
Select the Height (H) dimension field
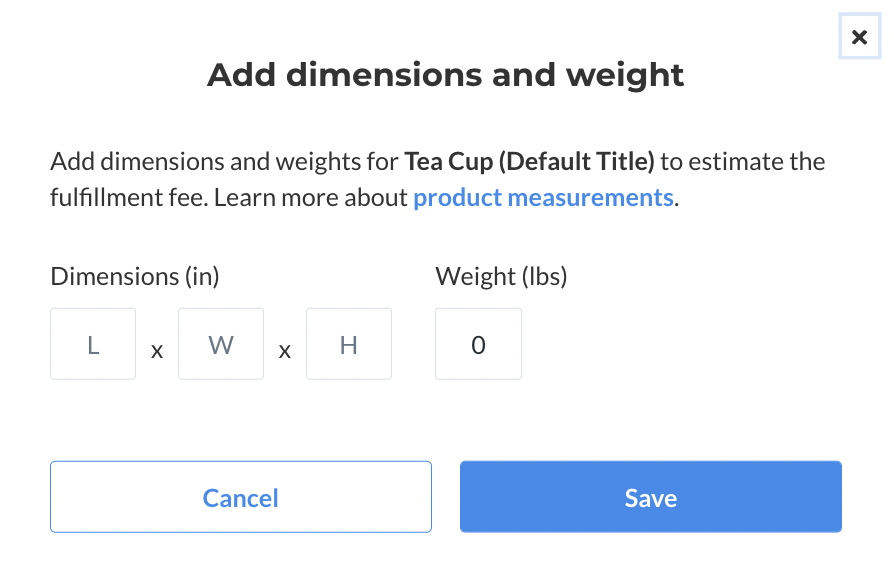pyautogui.click(x=349, y=344)
